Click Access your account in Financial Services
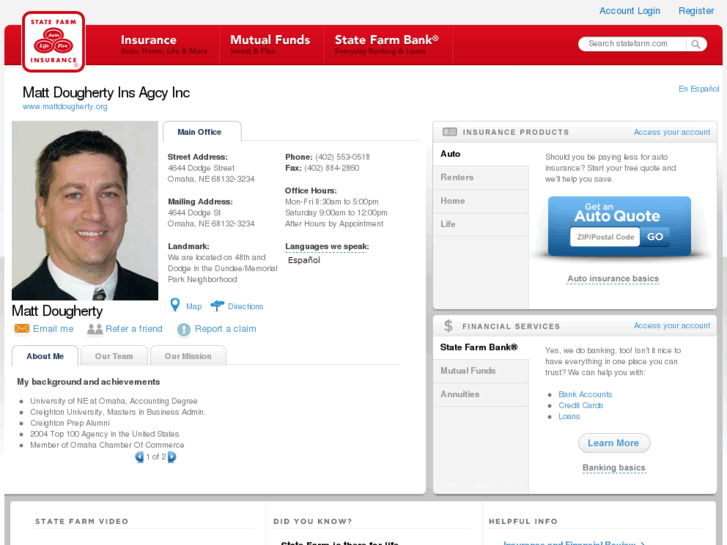 click(672, 326)
